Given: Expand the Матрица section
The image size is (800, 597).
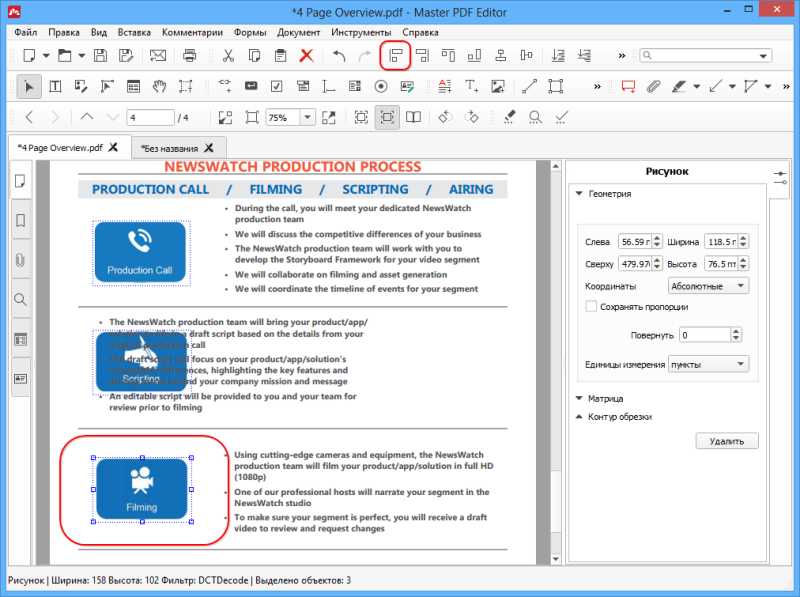Looking at the screenshot, I should pyautogui.click(x=579, y=398).
